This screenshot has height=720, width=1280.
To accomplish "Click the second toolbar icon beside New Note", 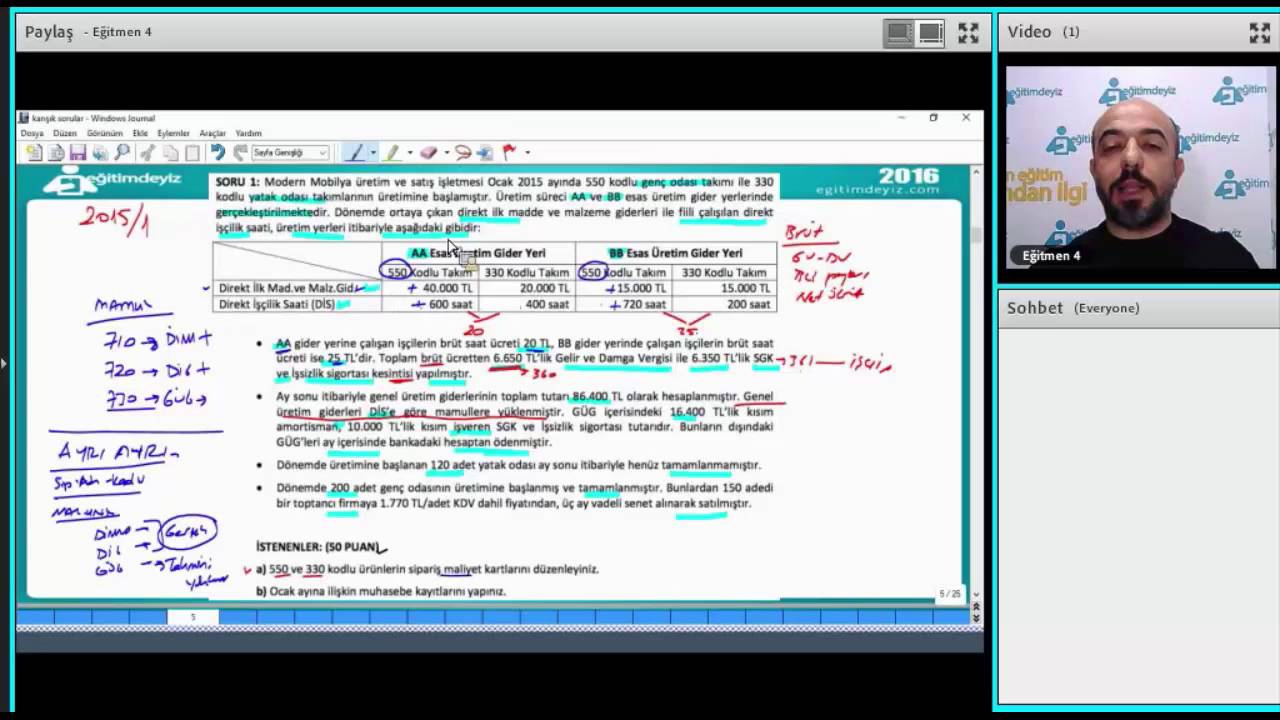I will pos(56,153).
